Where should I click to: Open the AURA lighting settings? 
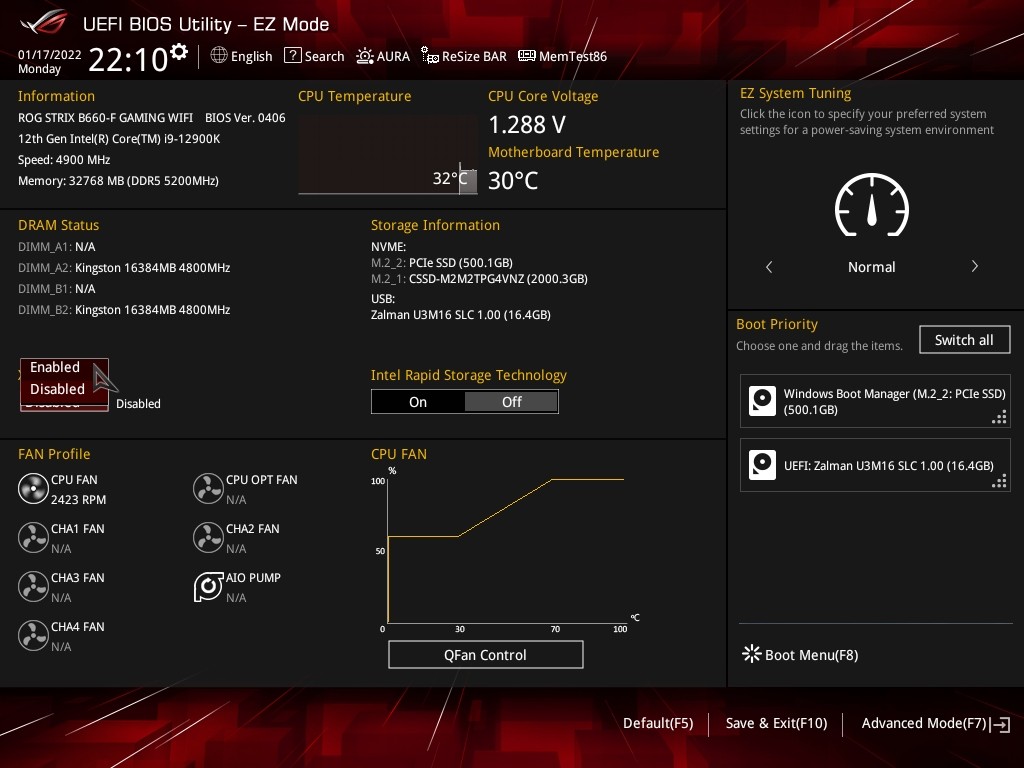click(x=383, y=56)
